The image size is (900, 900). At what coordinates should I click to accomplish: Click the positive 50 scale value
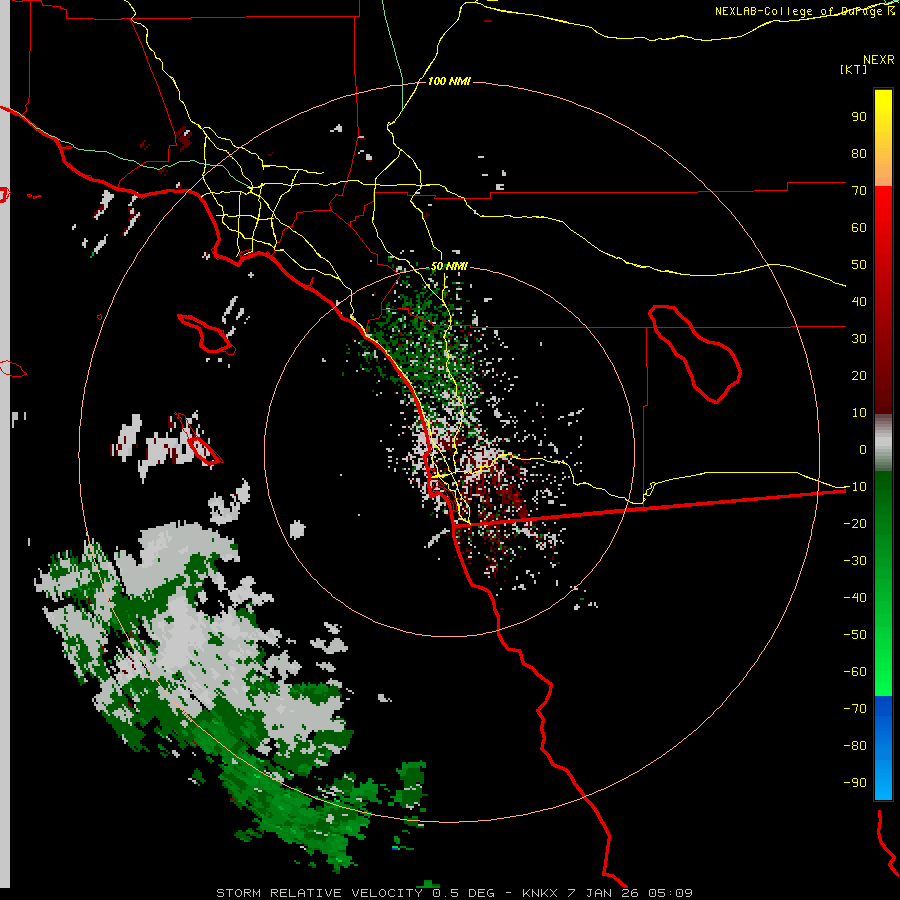point(859,265)
